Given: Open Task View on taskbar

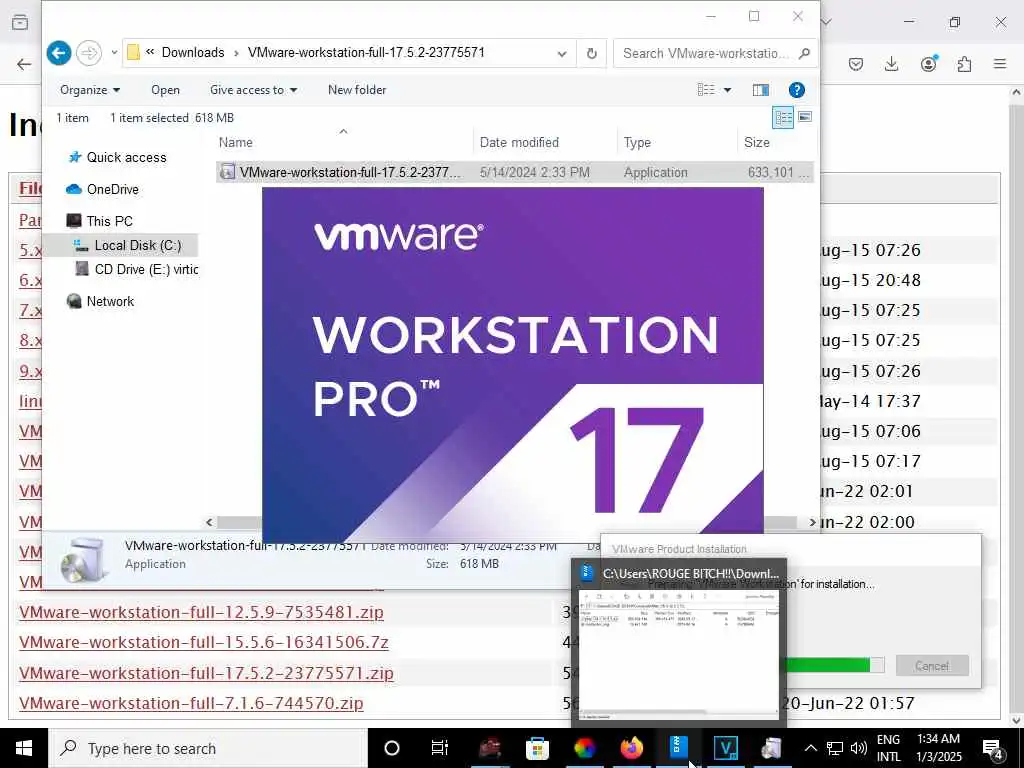Looking at the screenshot, I should [440, 748].
